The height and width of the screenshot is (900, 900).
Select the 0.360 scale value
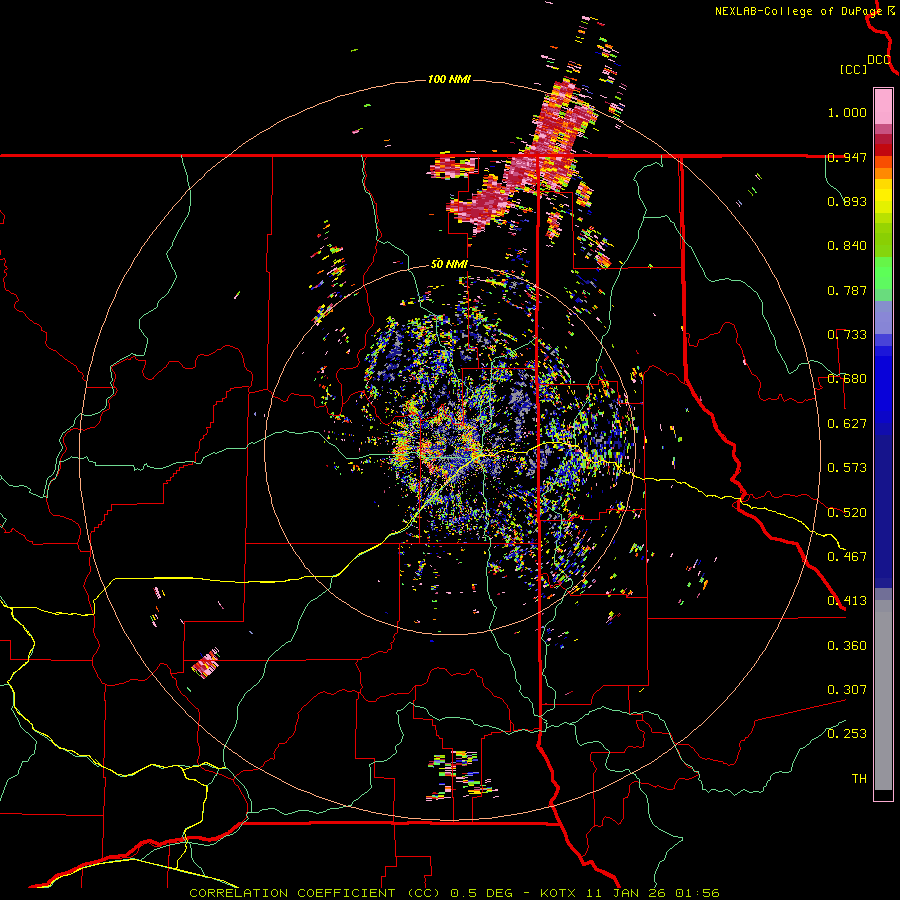[847, 646]
